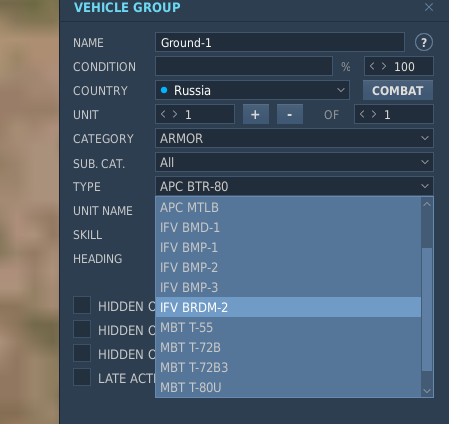Enable the LATE ACTI checkbox
The height and width of the screenshot is (424, 449).
point(82,377)
